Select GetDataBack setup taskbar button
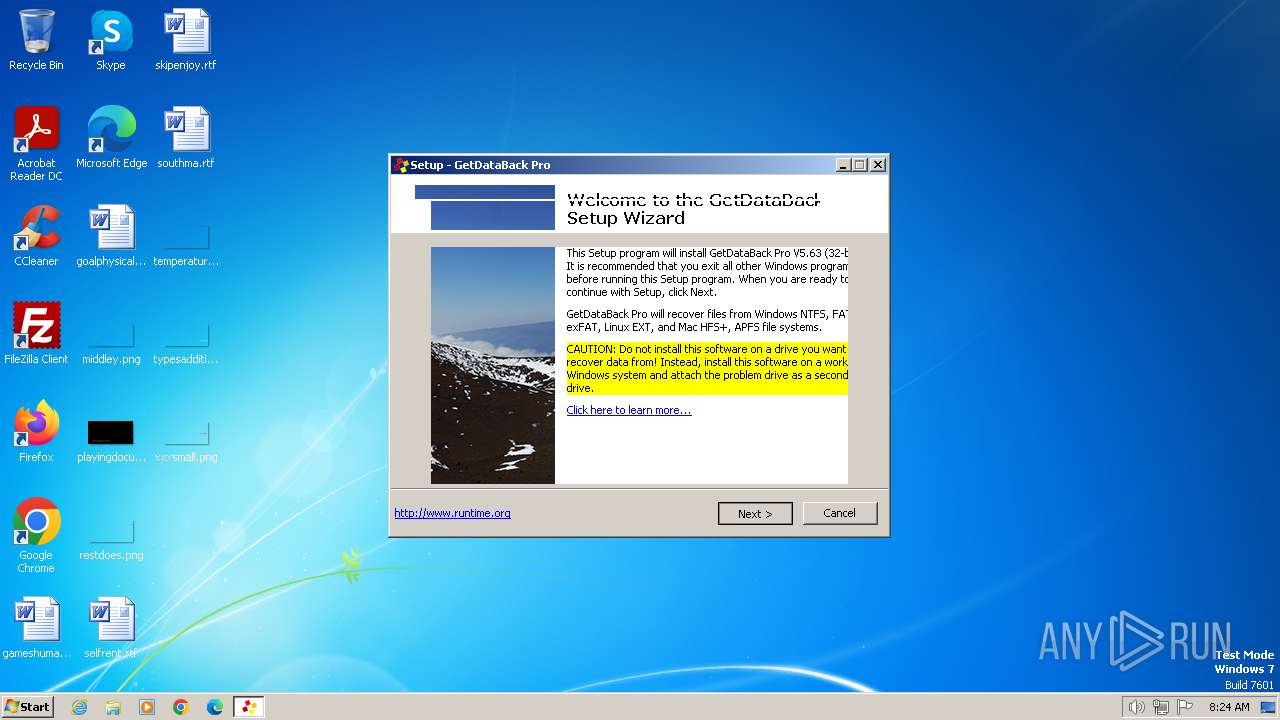1280x720 pixels. pos(249,707)
